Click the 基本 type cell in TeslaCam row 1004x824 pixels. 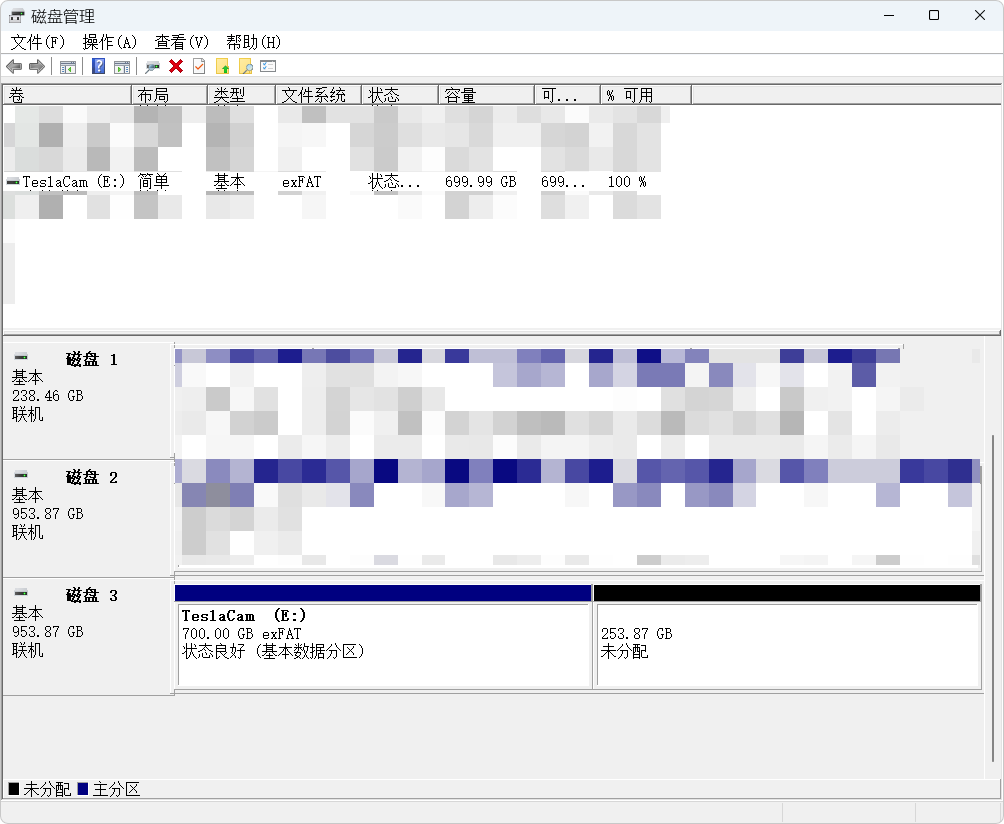coord(229,182)
